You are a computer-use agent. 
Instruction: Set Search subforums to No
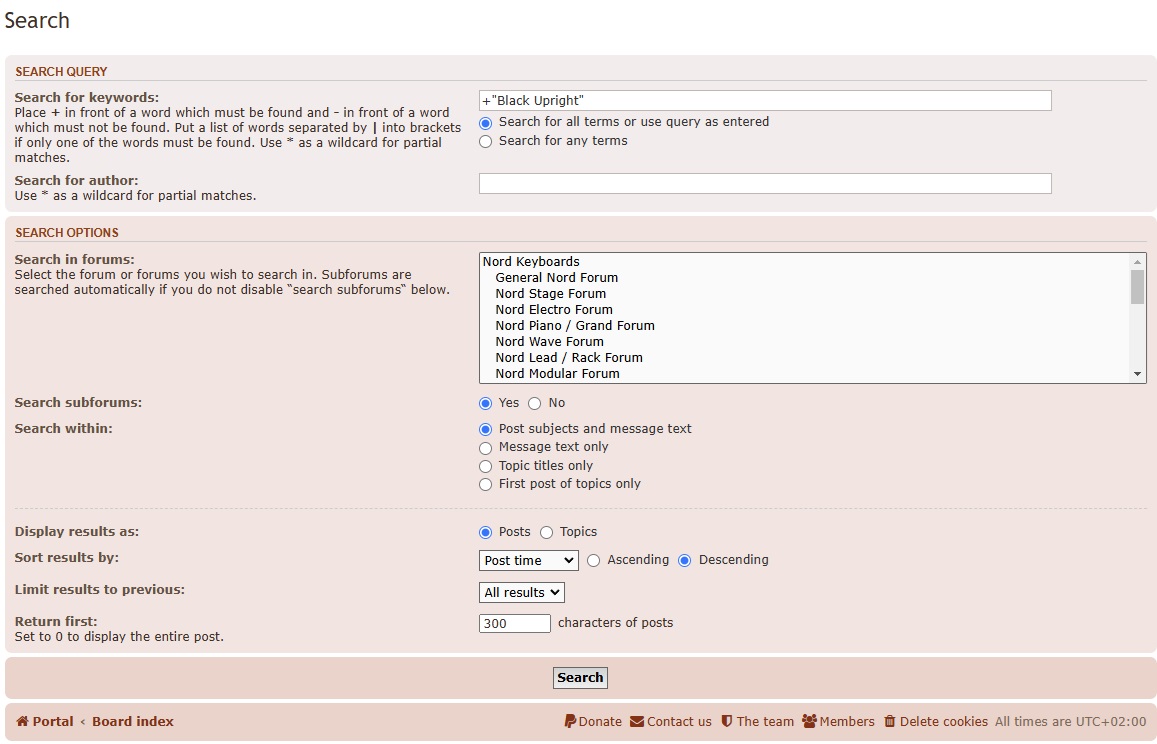[535, 404]
